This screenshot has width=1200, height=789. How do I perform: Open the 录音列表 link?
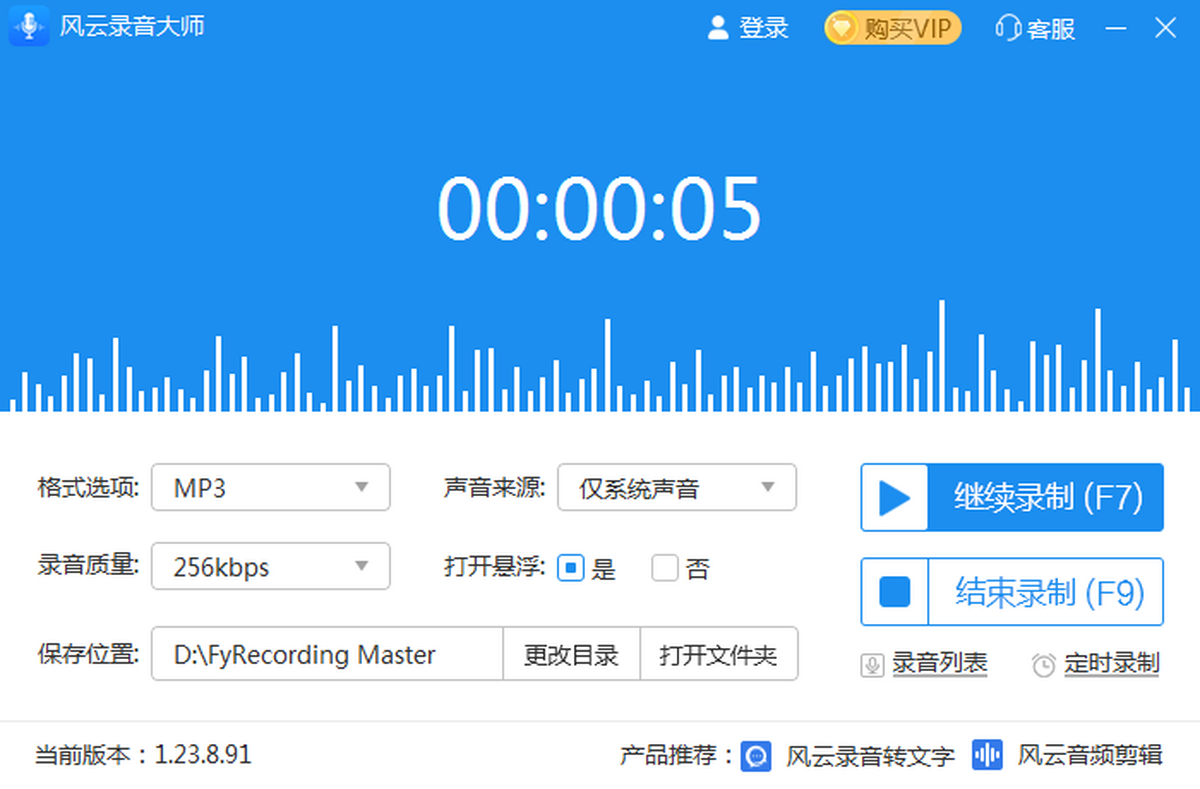click(x=939, y=663)
